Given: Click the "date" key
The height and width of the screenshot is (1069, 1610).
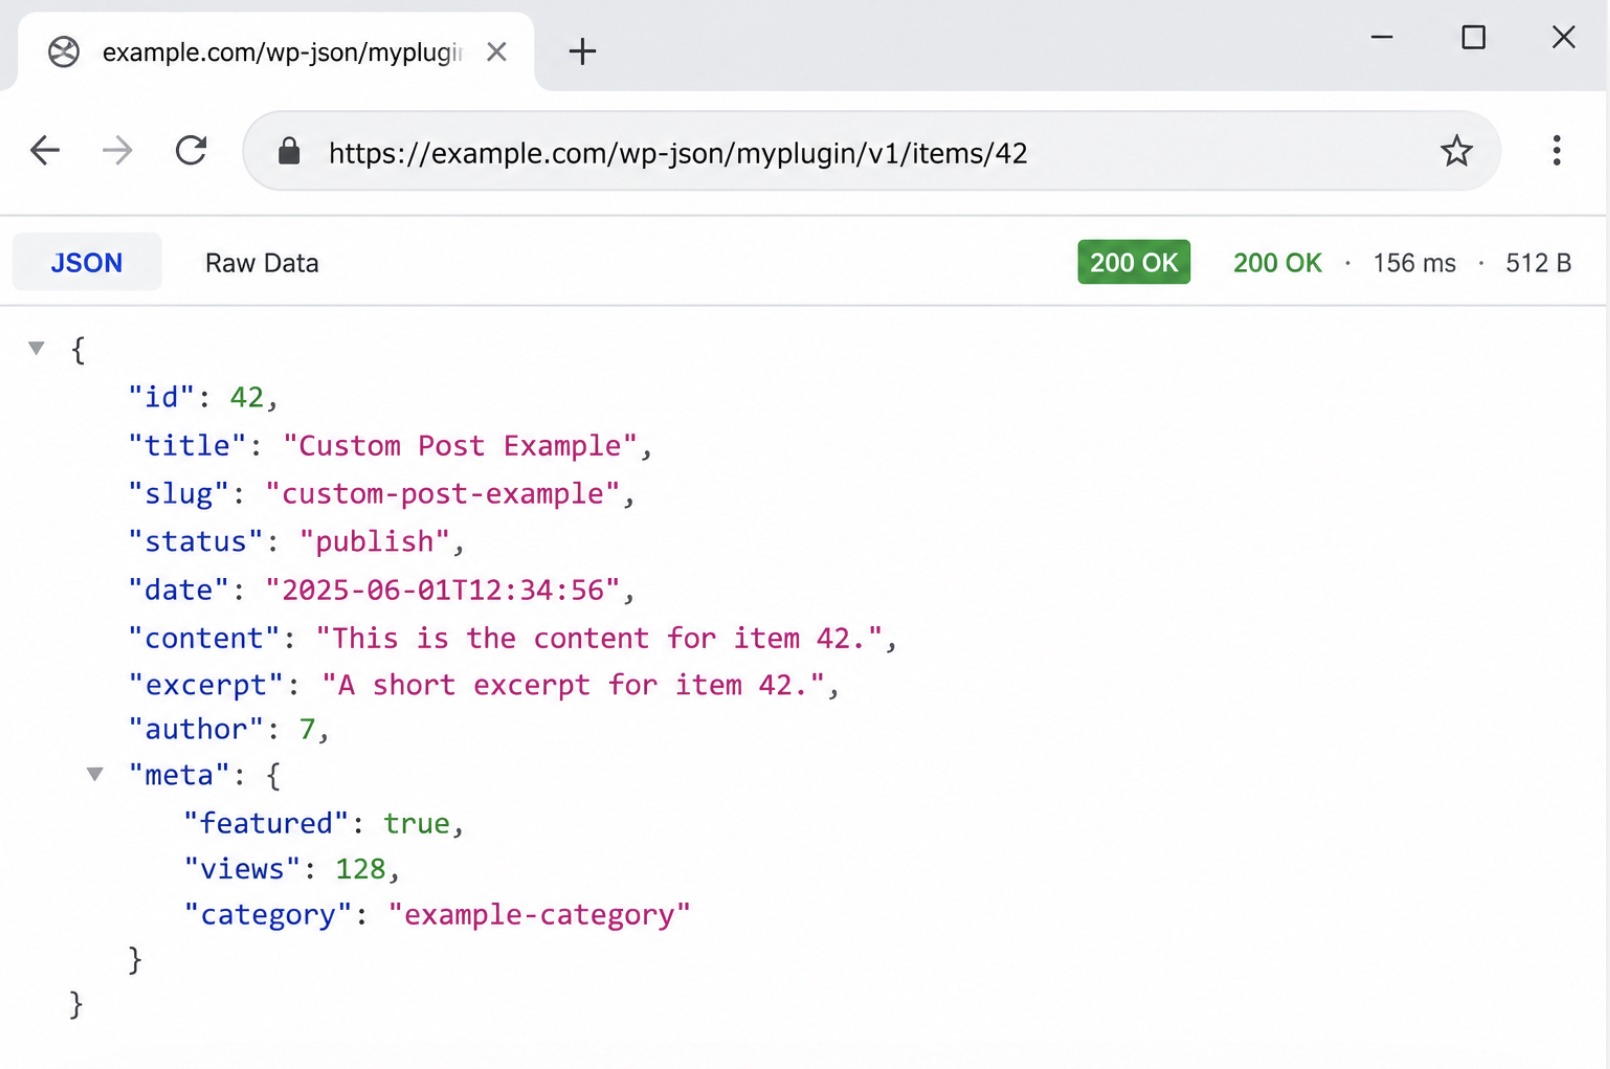Looking at the screenshot, I should point(178,589).
